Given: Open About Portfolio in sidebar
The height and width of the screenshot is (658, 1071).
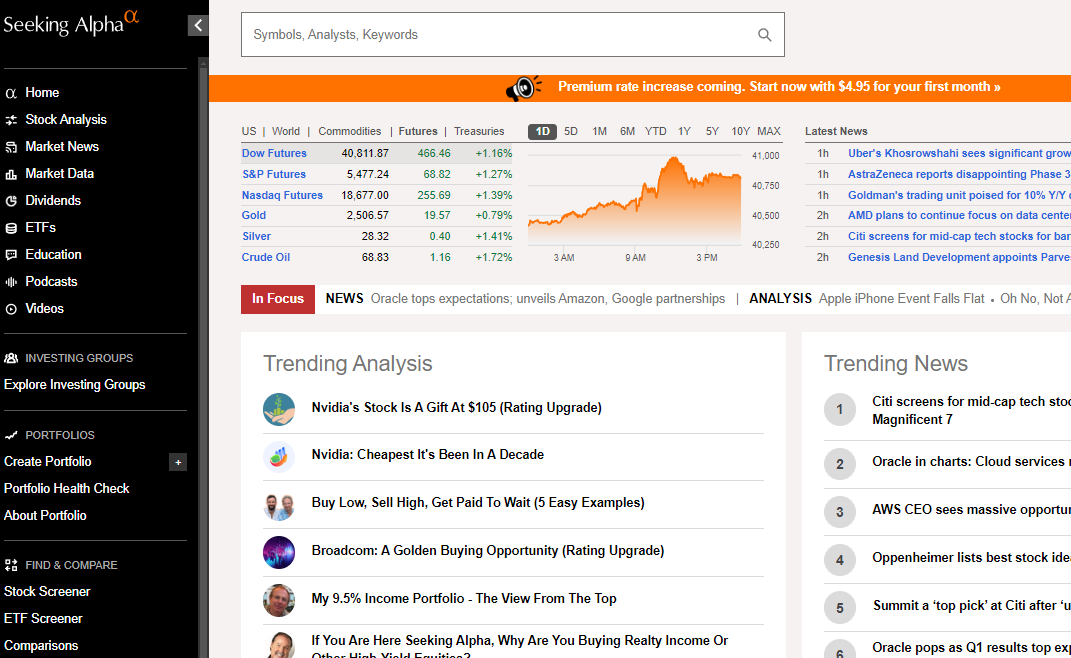Looking at the screenshot, I should 45,516.
